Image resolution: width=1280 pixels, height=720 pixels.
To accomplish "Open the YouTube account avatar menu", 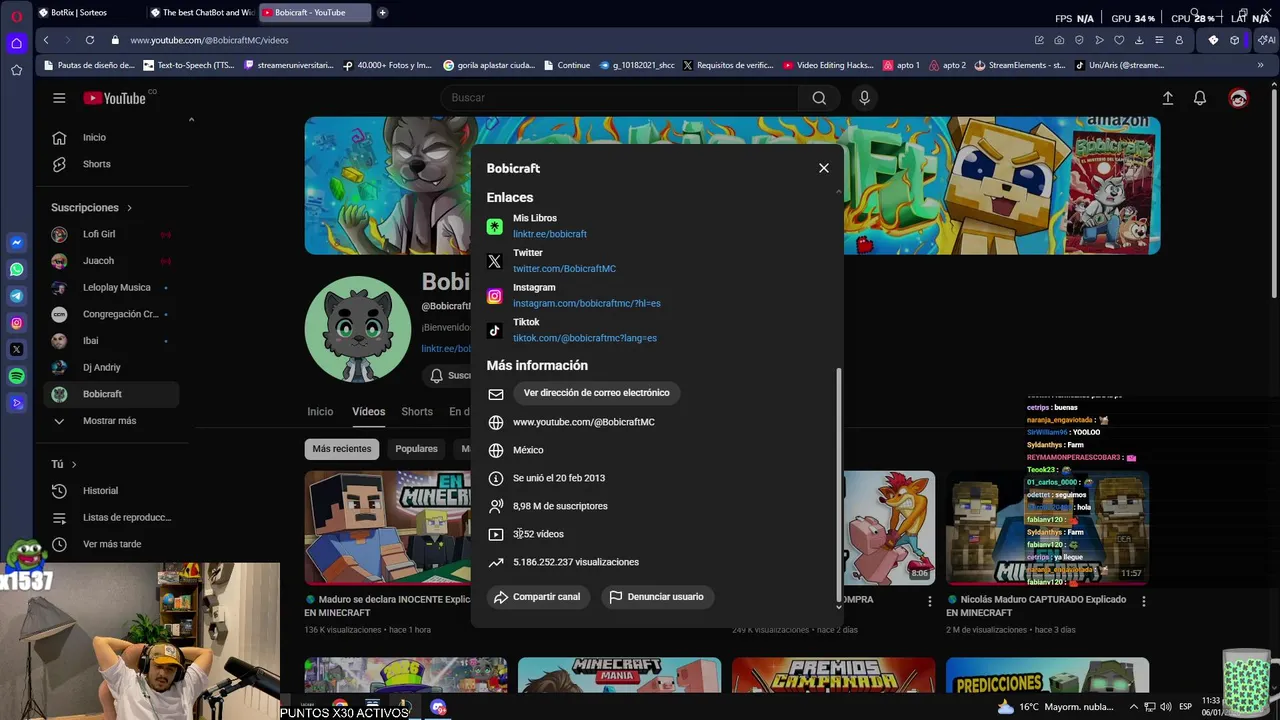I will tap(1238, 98).
